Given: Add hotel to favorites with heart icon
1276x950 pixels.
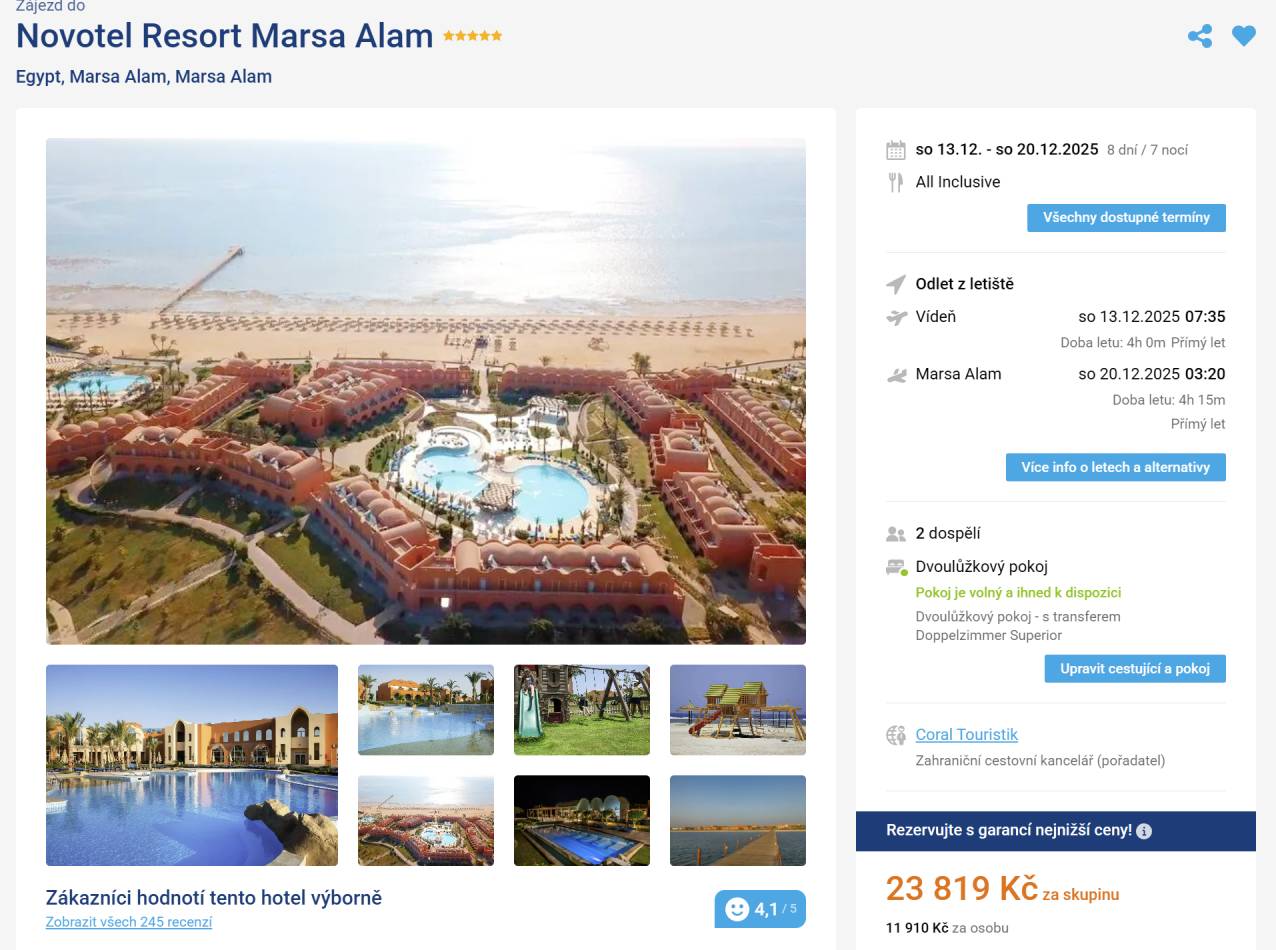Looking at the screenshot, I should pyautogui.click(x=1243, y=37).
